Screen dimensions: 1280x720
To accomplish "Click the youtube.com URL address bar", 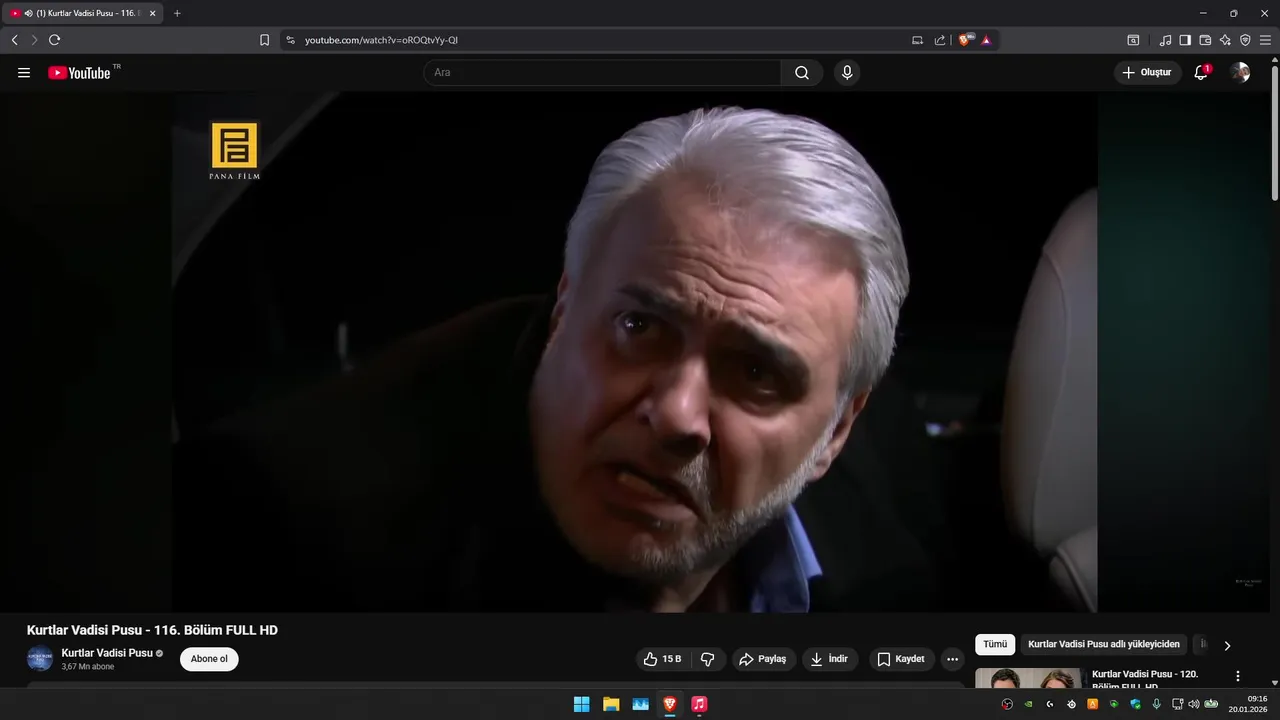I will (381, 40).
